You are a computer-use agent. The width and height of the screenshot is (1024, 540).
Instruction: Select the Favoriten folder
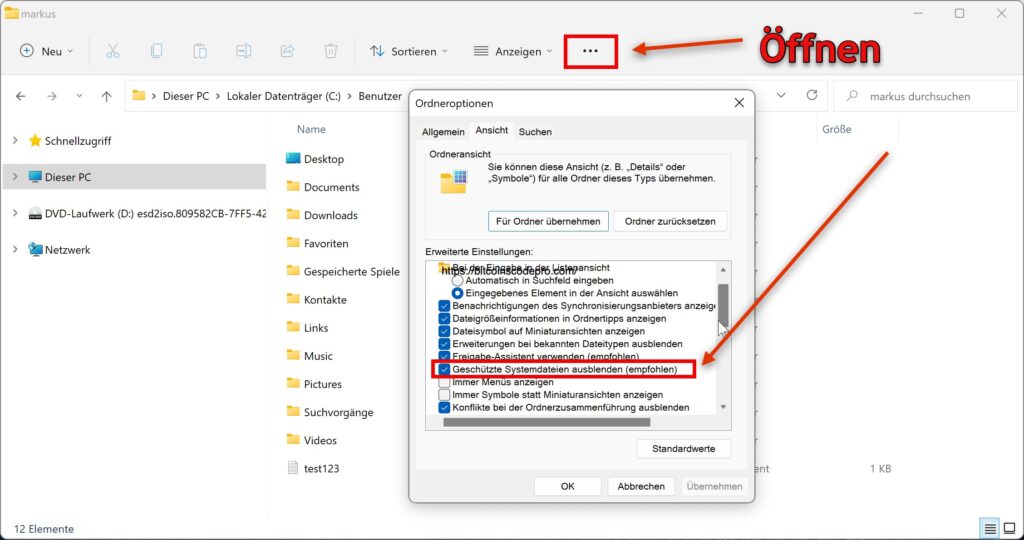pyautogui.click(x=317, y=243)
